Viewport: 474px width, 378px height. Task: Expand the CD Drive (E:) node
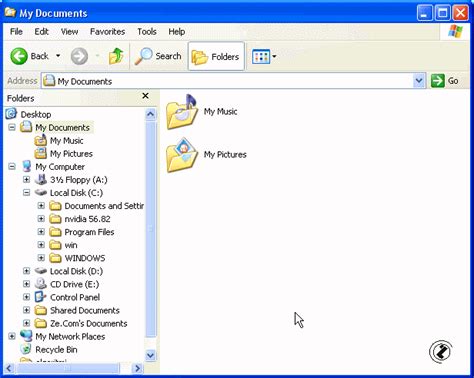pyautogui.click(x=27, y=284)
